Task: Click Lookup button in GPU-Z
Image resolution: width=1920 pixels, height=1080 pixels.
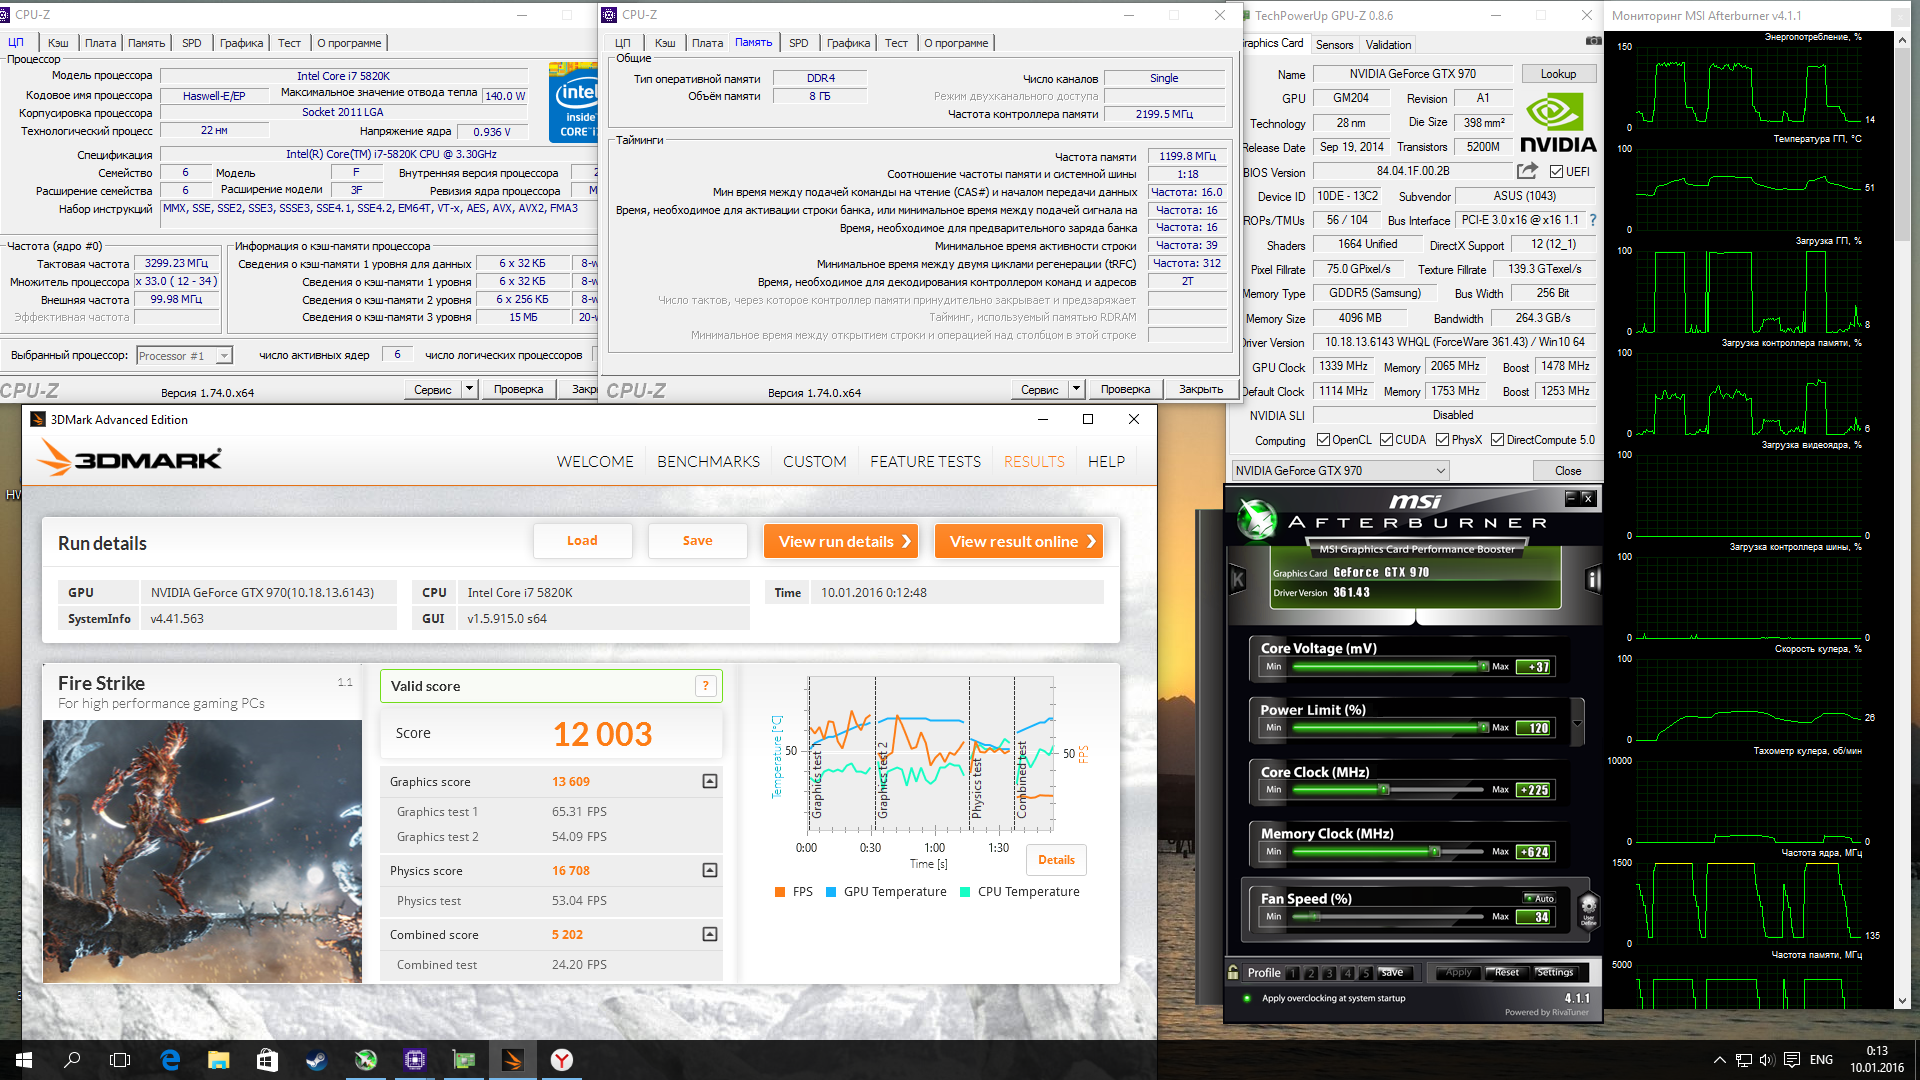Action: point(1557,74)
